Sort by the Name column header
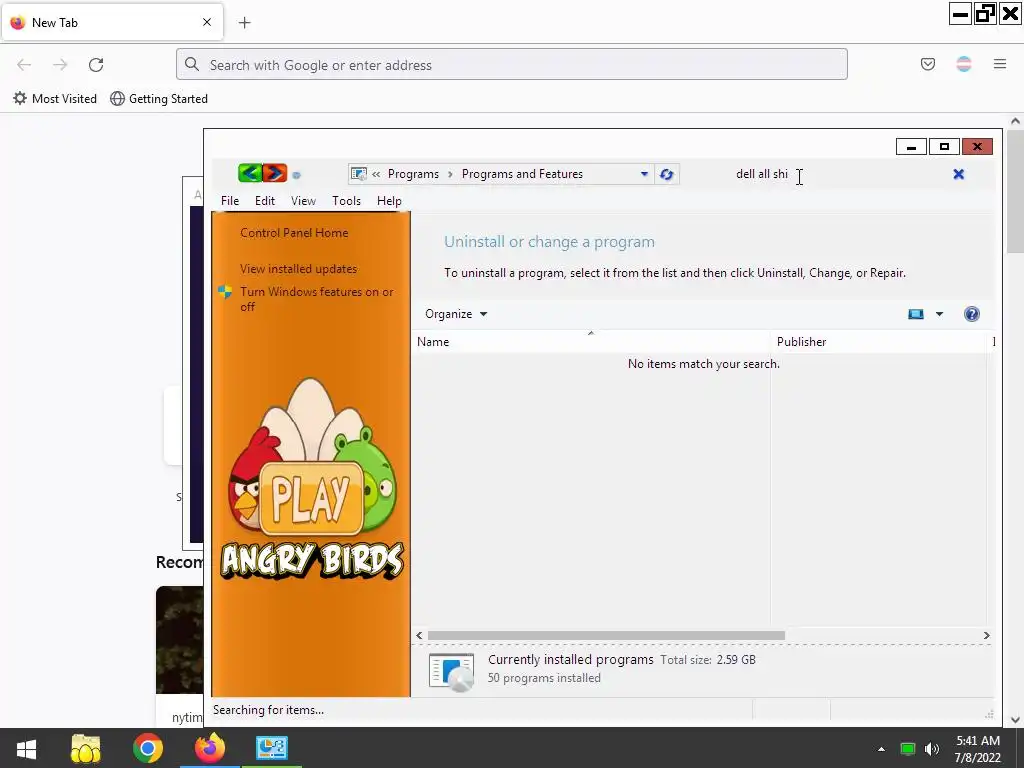 pyautogui.click(x=590, y=342)
